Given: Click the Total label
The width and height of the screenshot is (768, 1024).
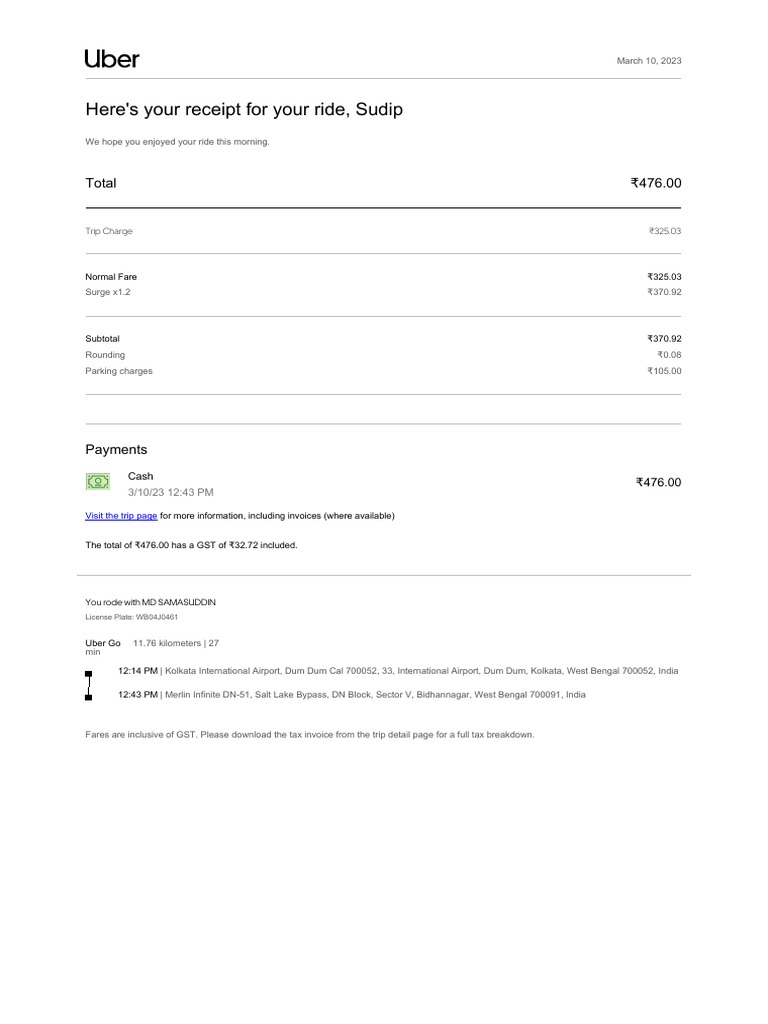Looking at the screenshot, I should click(x=101, y=183).
